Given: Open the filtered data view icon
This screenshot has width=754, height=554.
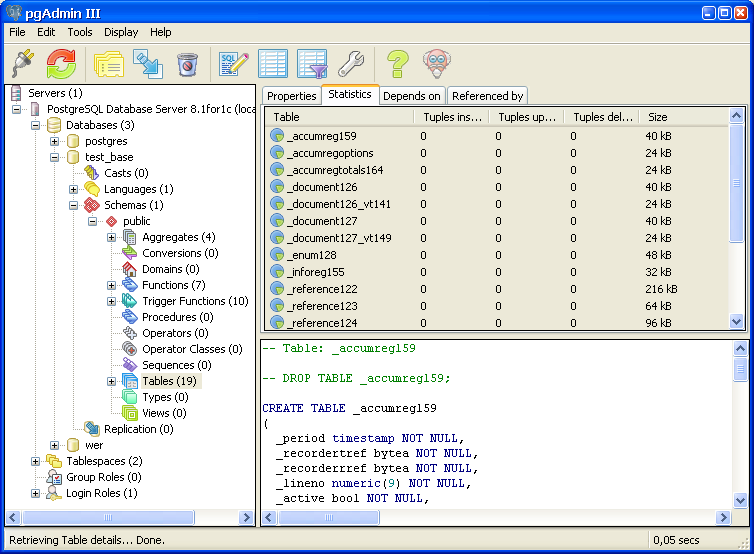Looking at the screenshot, I should (x=312, y=64).
